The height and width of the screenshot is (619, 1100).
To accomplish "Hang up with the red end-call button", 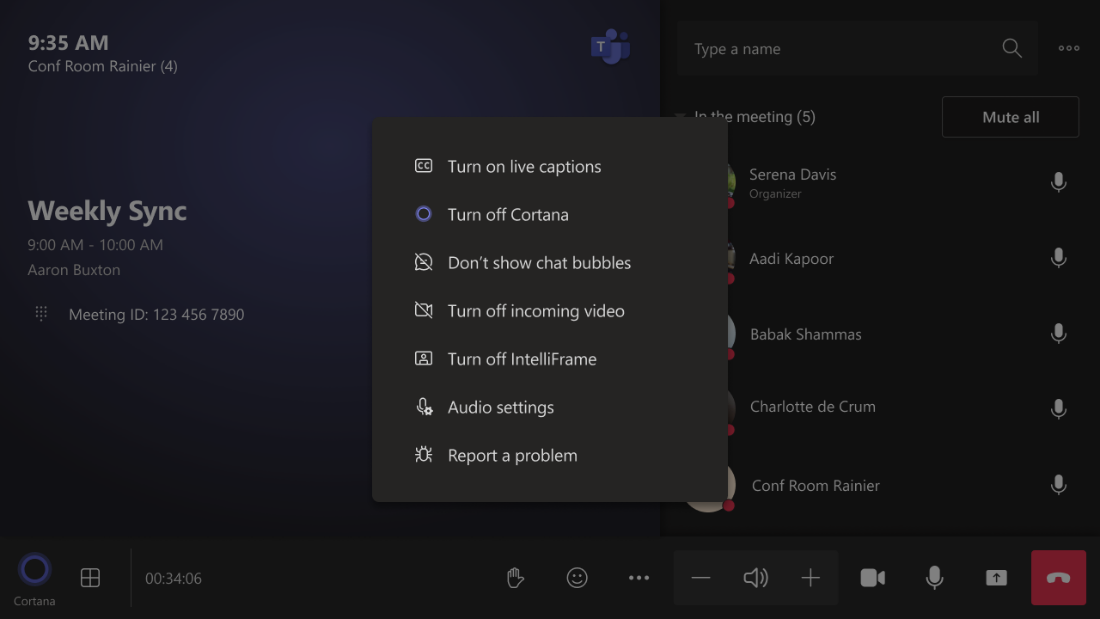I will pyautogui.click(x=1058, y=578).
